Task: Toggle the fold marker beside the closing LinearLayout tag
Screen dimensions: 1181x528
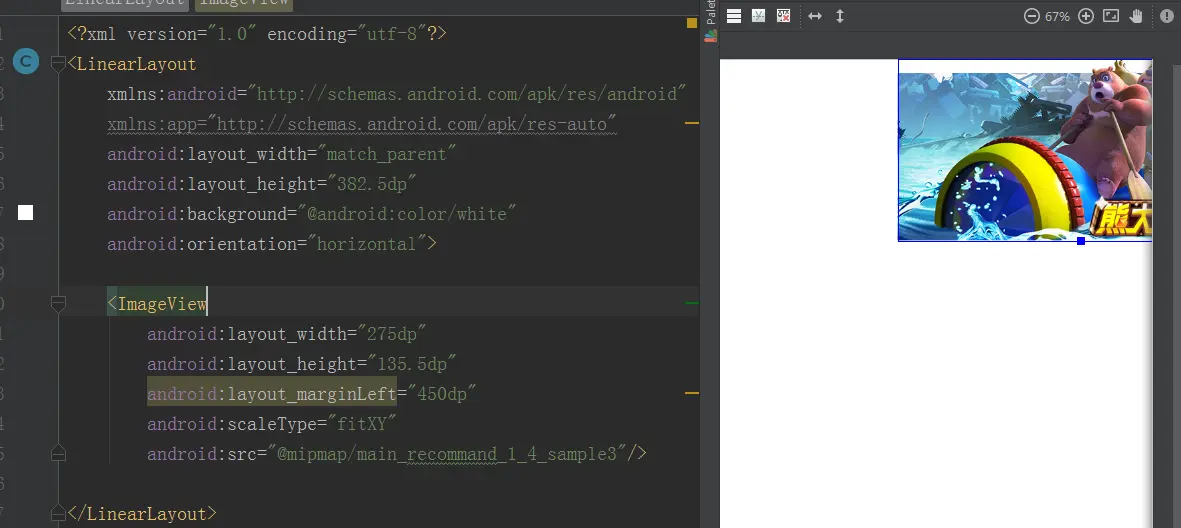Action: 58,514
